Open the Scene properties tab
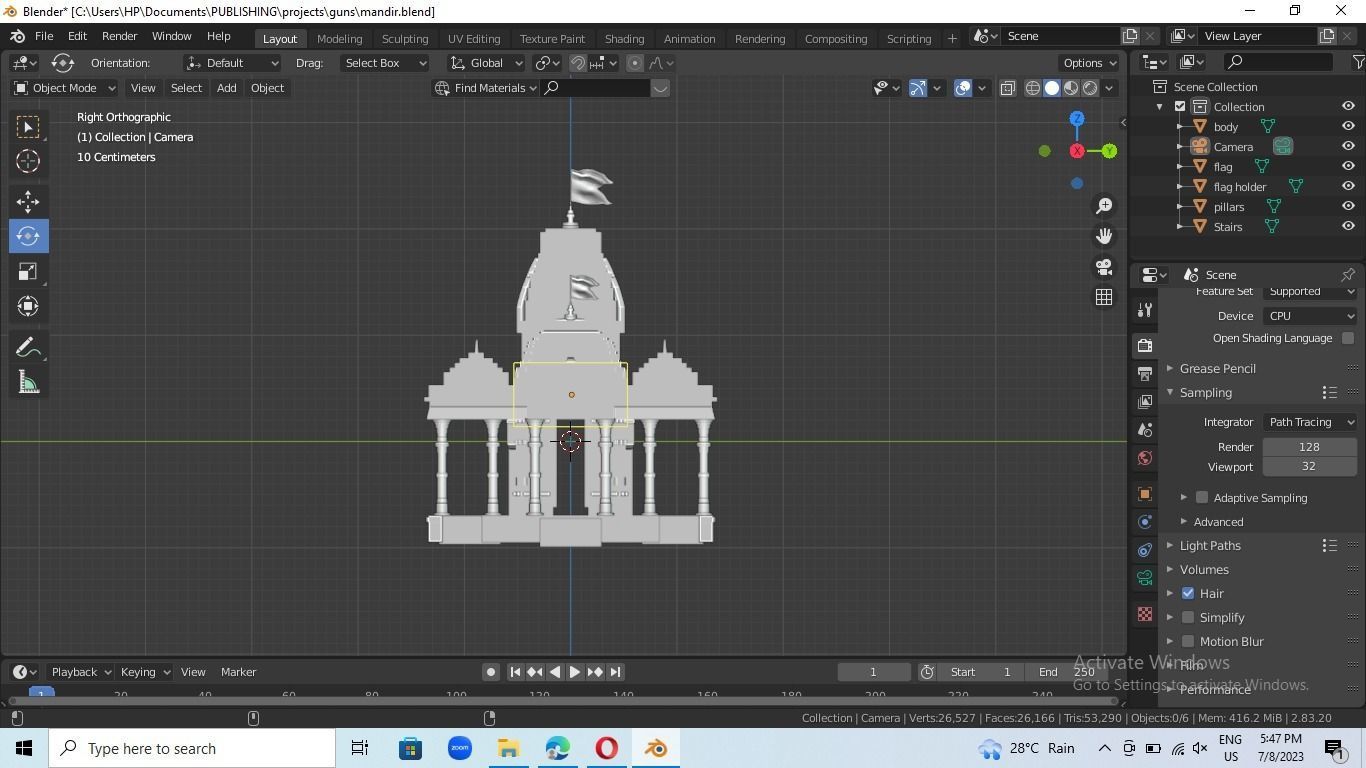 click(1145, 429)
